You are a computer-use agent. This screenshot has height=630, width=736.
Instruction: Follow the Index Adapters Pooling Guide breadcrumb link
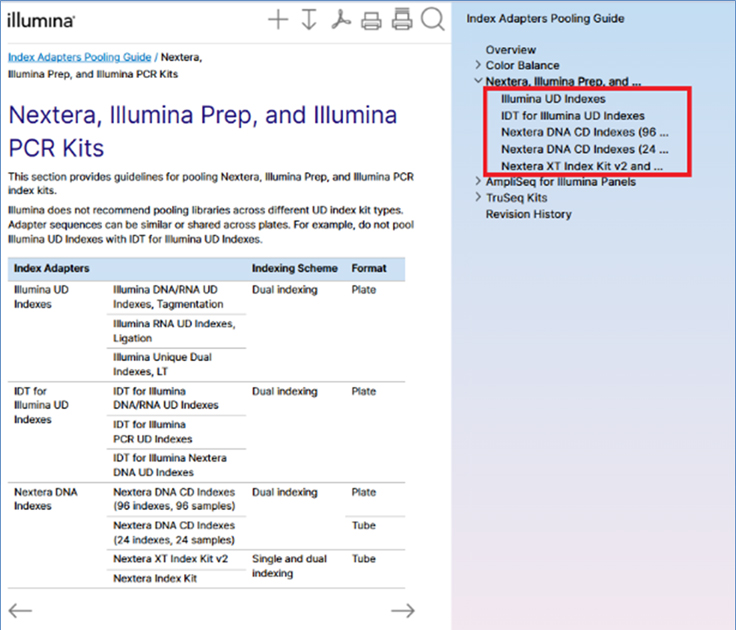(79, 57)
